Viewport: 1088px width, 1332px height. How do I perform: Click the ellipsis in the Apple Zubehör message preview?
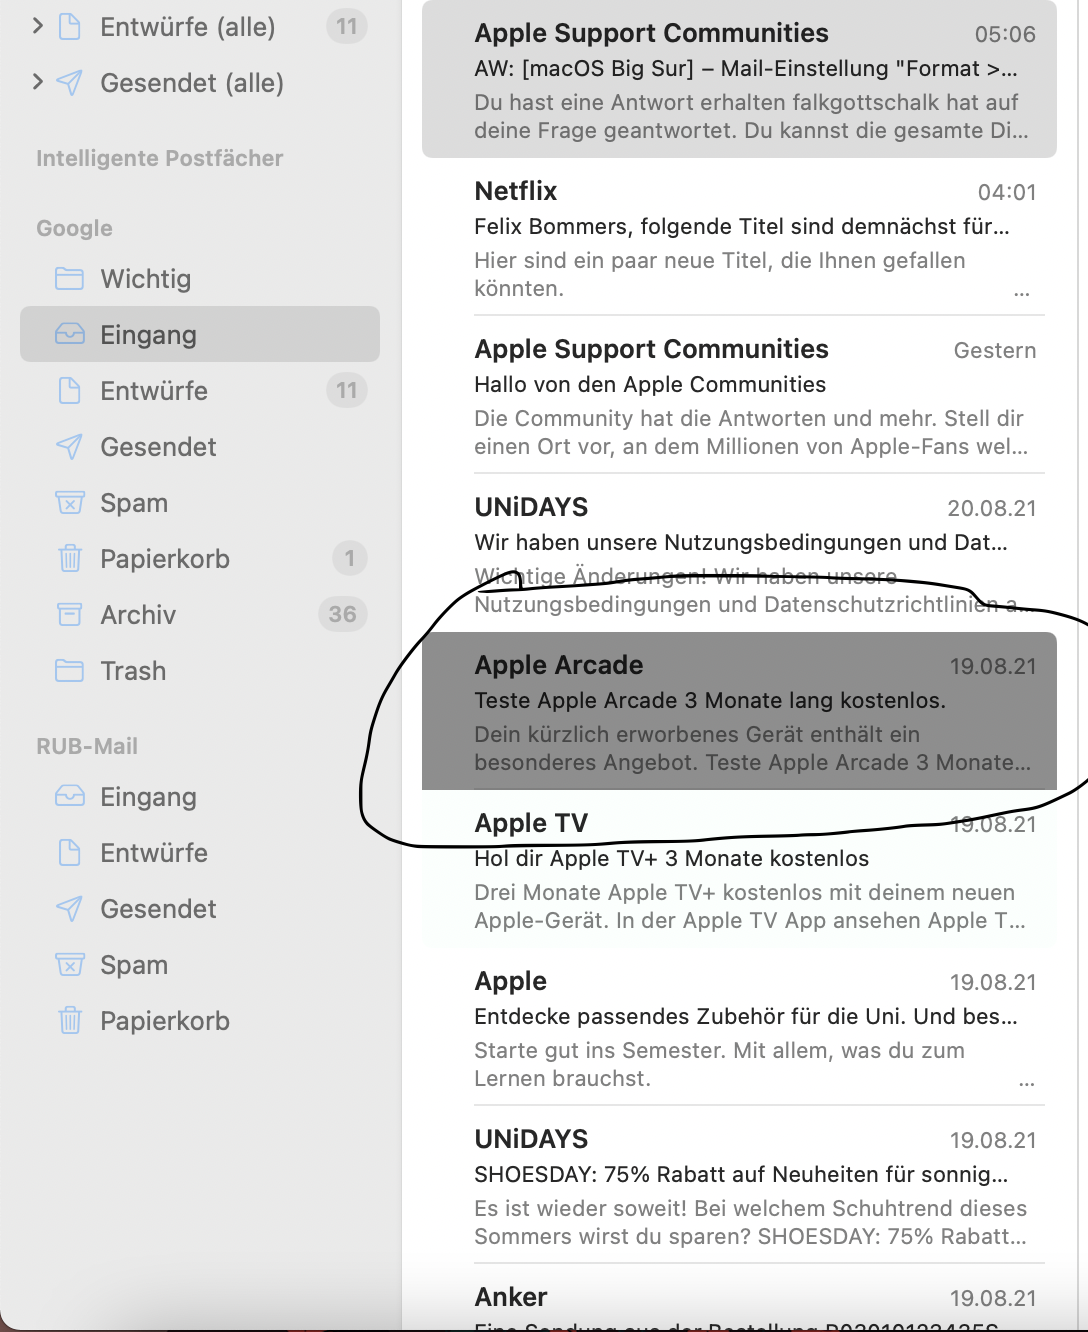[x=1027, y=1084]
